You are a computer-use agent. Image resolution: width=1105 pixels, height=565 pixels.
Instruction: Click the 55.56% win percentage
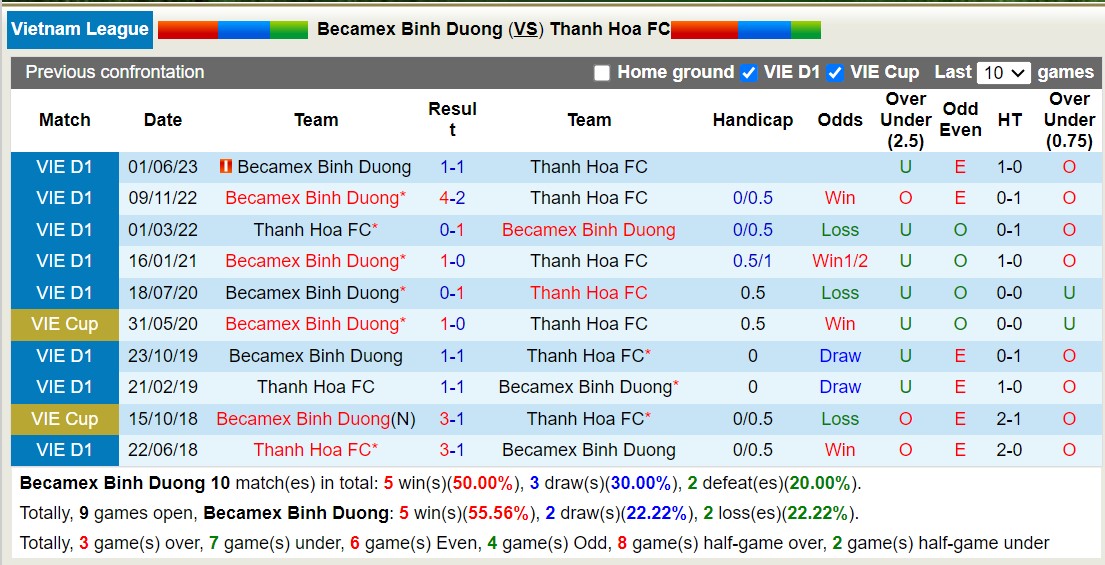point(500,514)
